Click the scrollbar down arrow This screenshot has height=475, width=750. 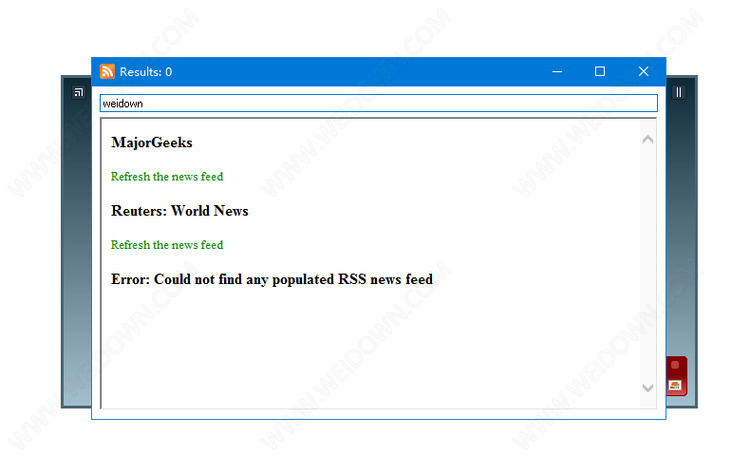point(648,387)
